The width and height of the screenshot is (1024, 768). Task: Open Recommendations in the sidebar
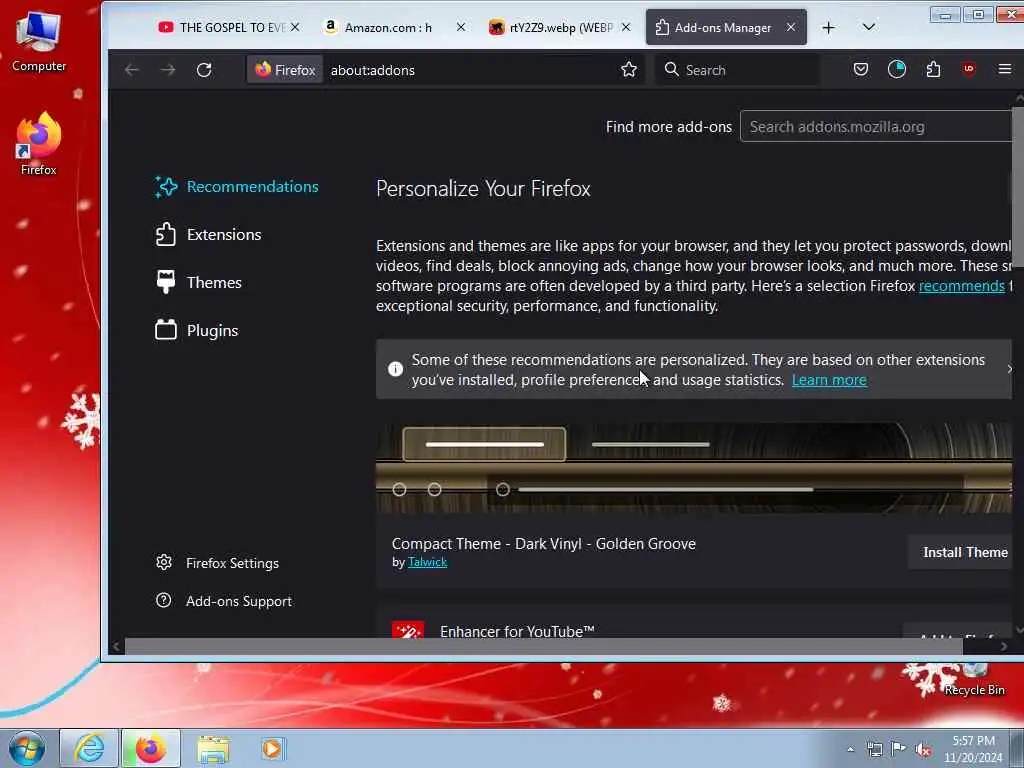tap(236, 187)
